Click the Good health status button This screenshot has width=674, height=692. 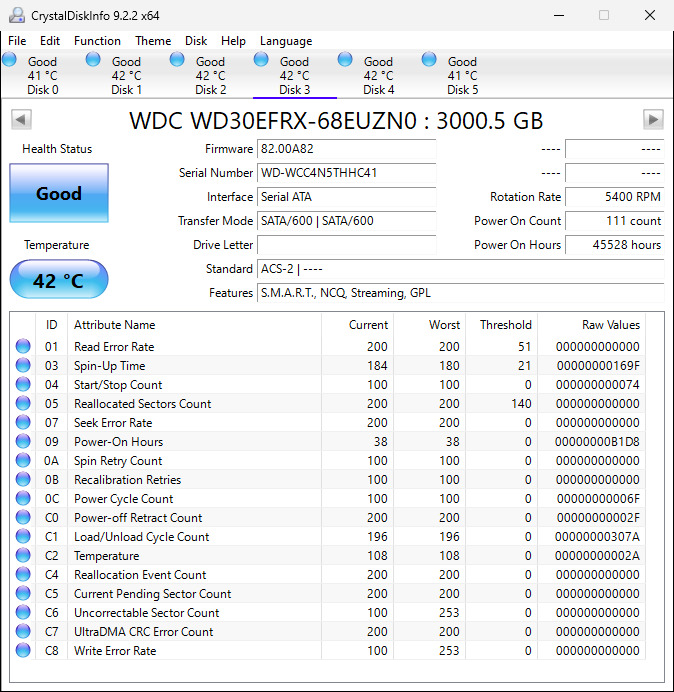(59, 193)
